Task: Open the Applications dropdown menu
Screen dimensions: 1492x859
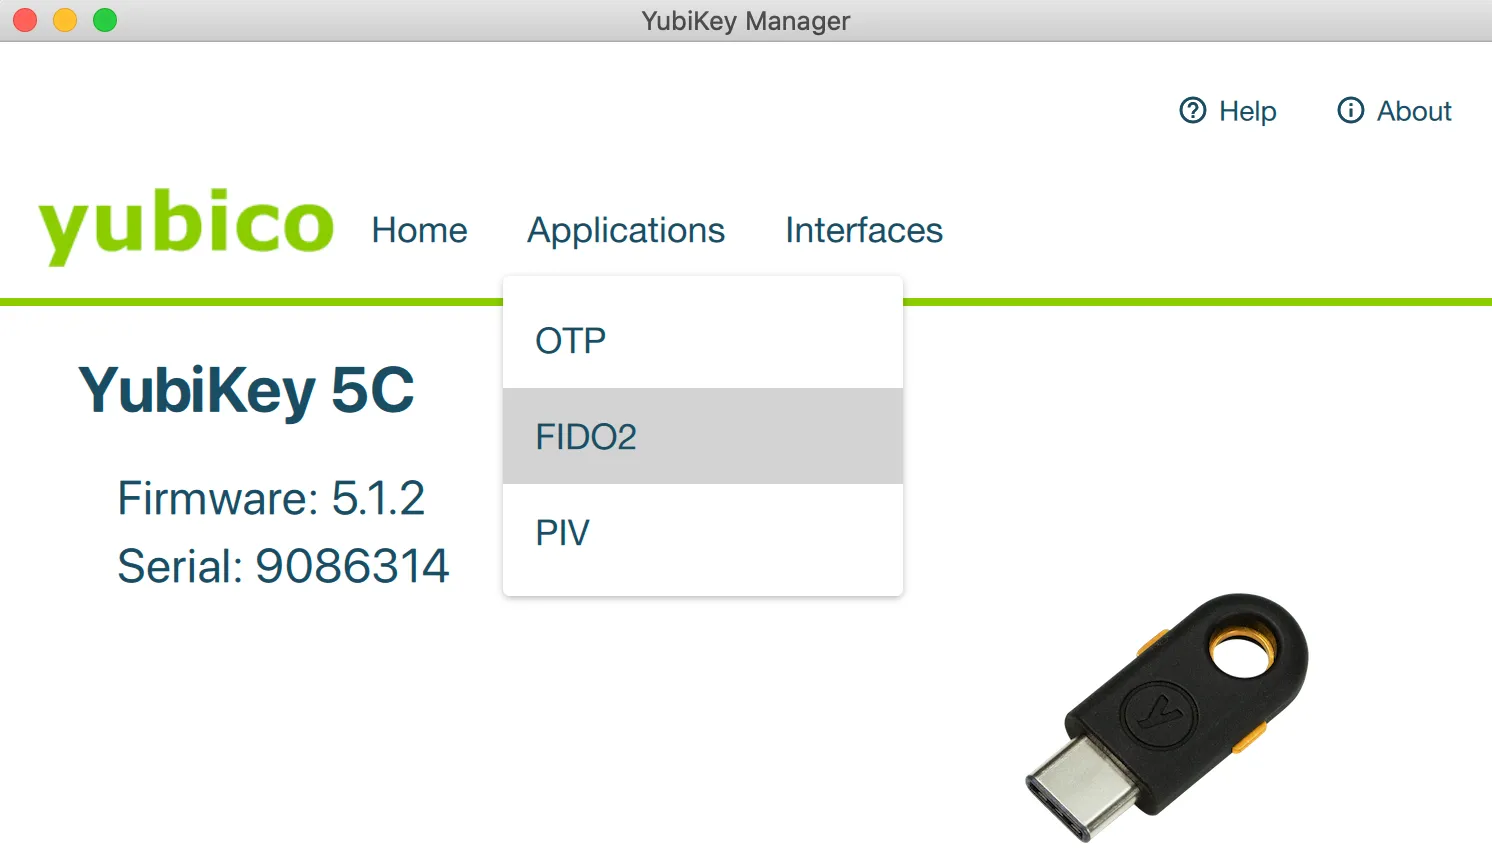Action: [626, 230]
